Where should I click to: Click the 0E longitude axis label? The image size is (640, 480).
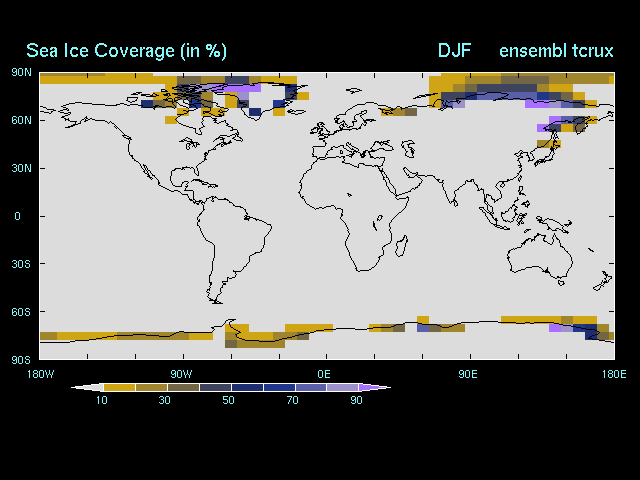(324, 374)
